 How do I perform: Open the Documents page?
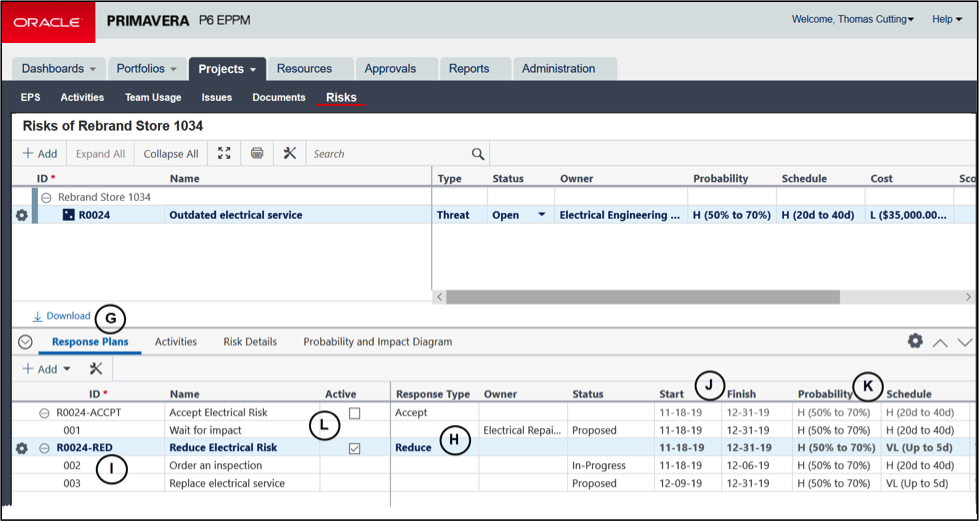278,97
